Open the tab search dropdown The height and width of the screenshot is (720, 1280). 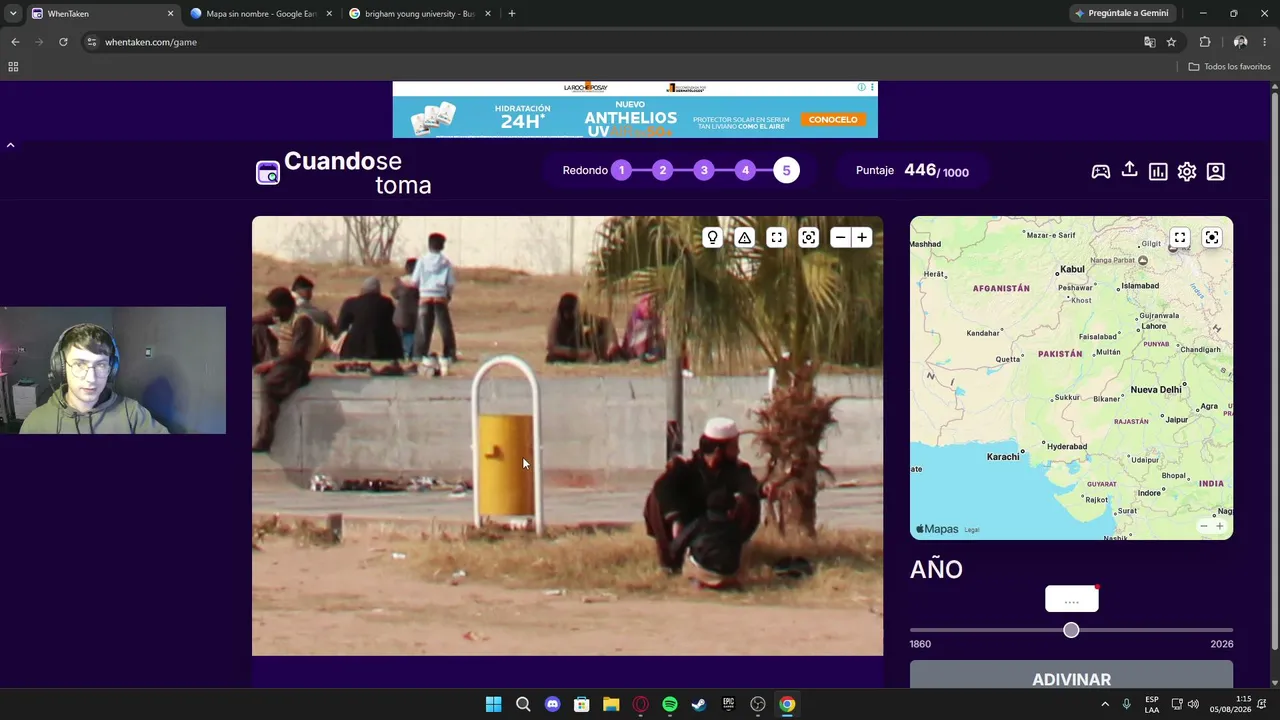coord(13,14)
